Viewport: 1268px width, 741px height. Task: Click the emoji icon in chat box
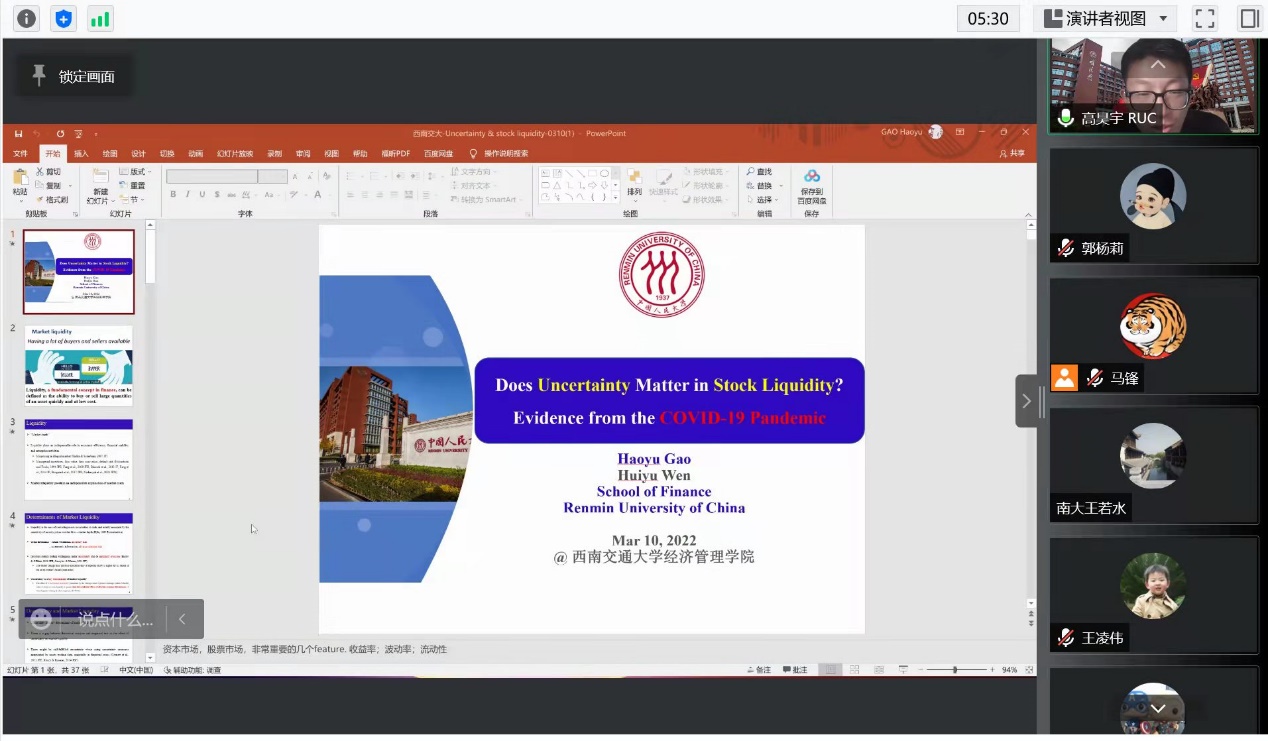[41, 619]
